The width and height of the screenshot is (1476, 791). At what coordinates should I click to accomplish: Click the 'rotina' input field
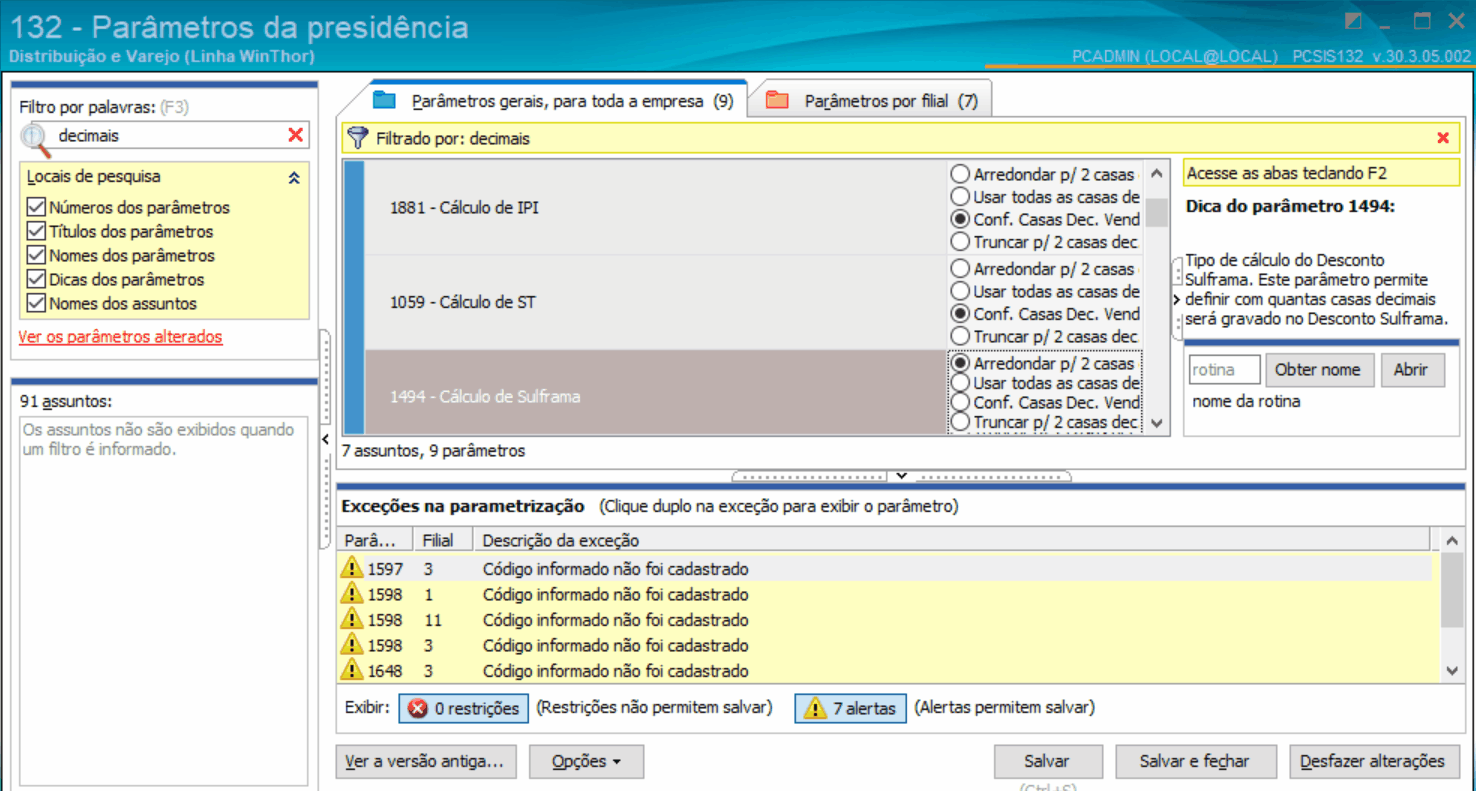(x=1224, y=370)
